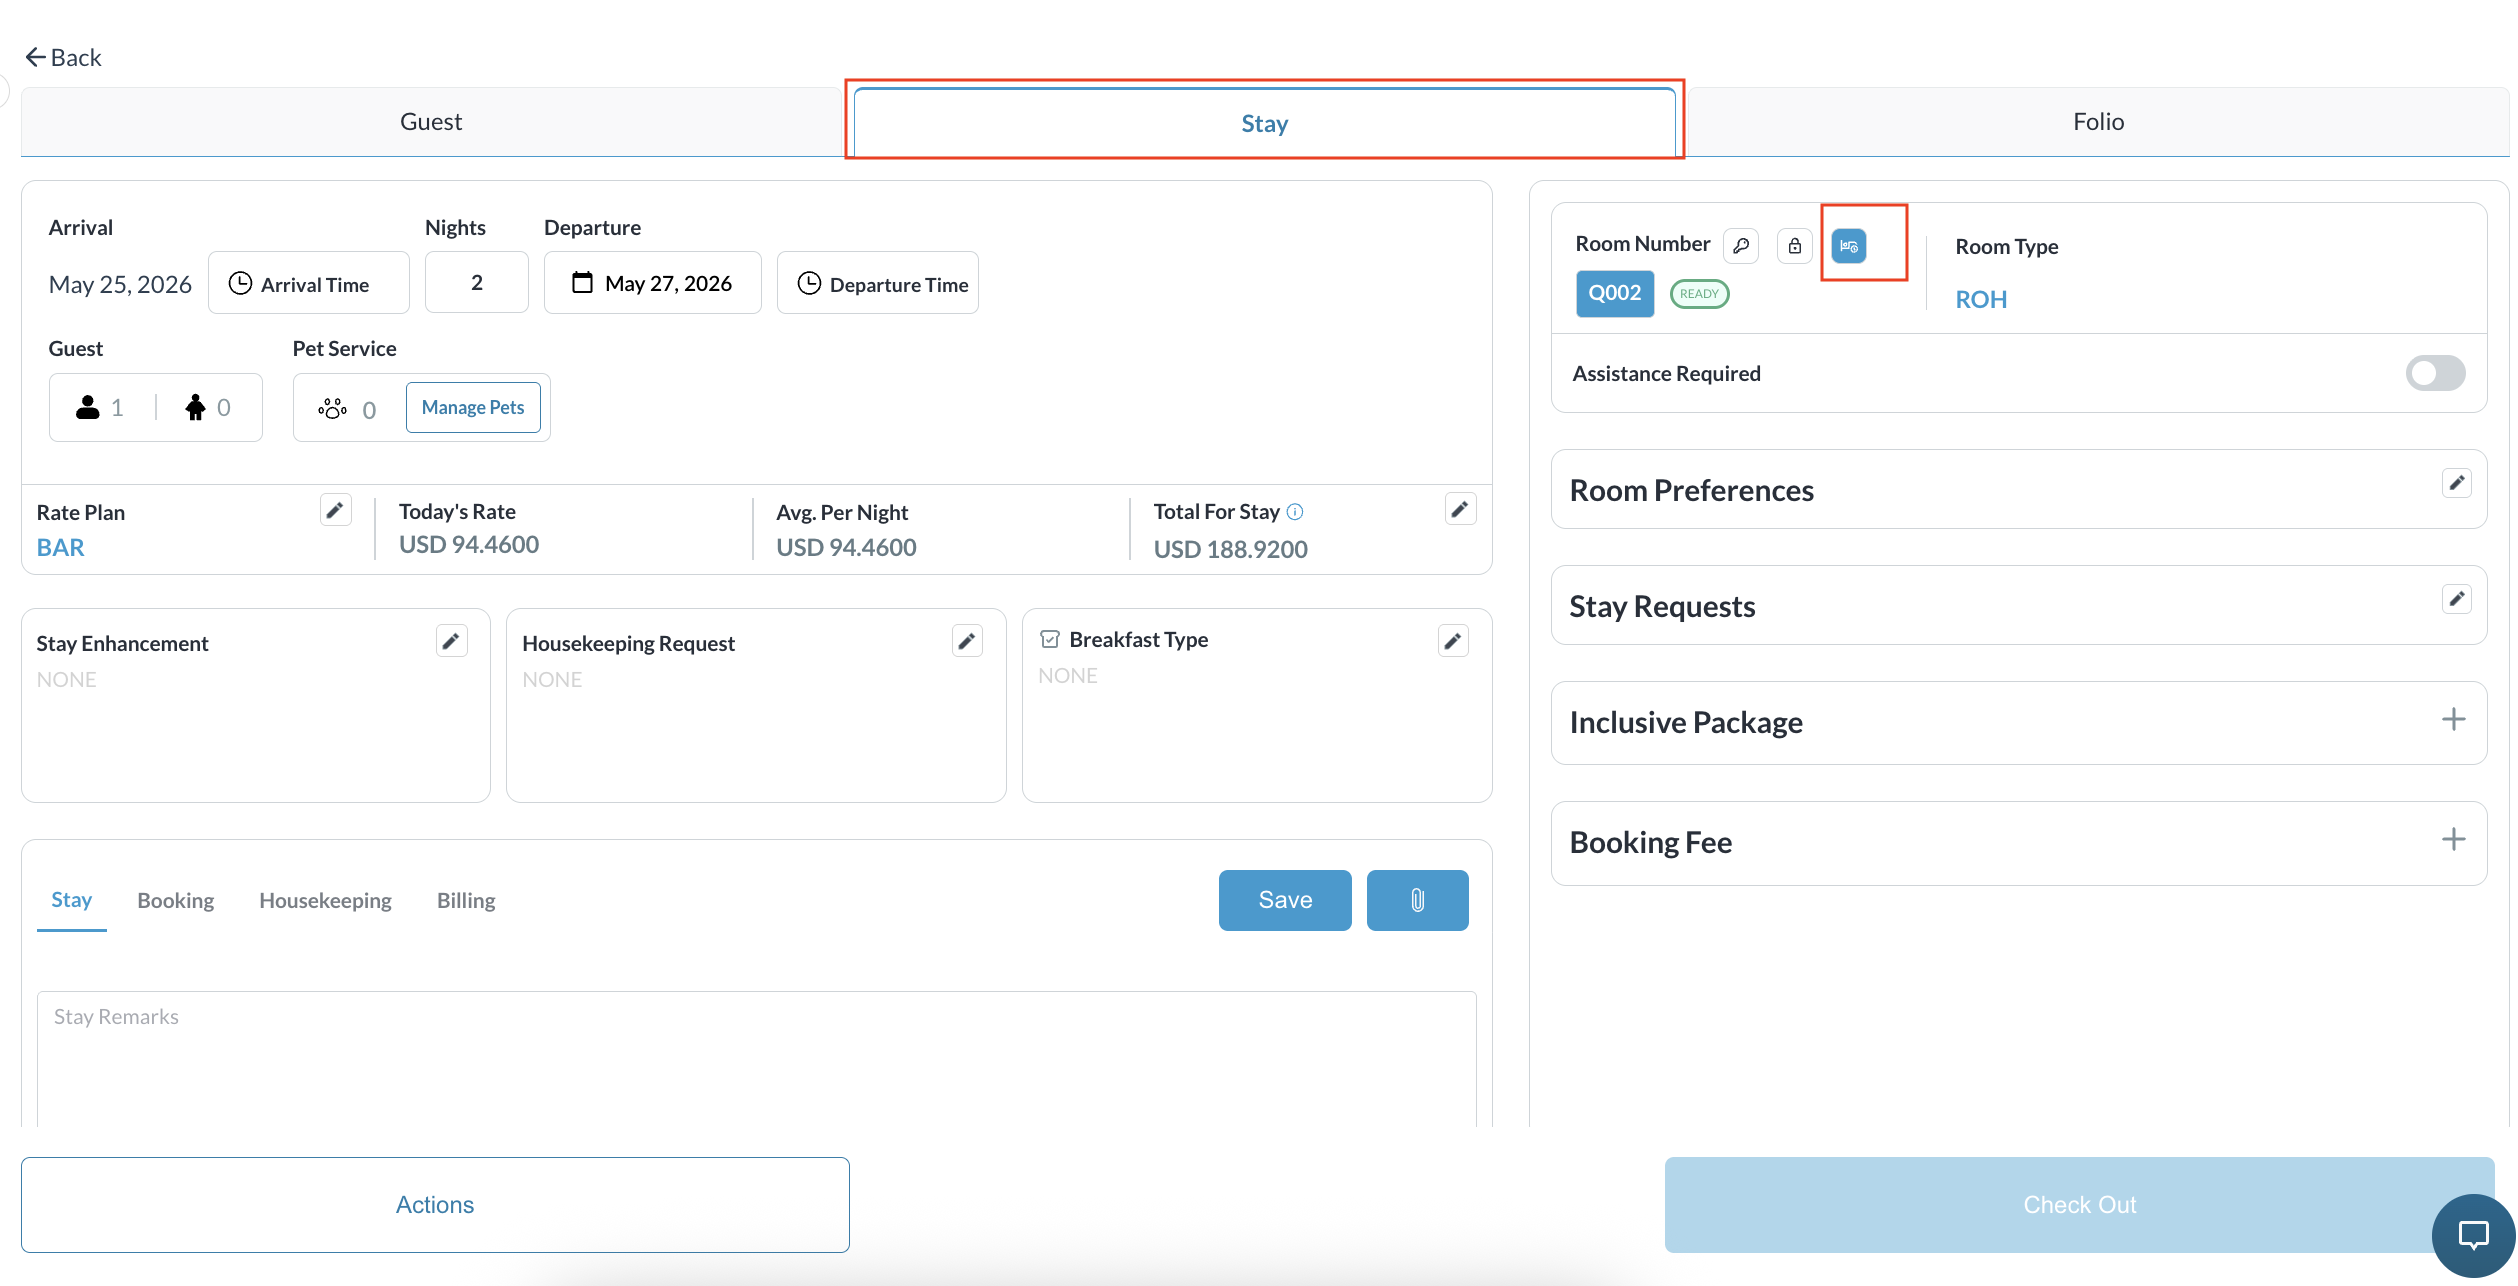Expand the Inclusive Package section
This screenshot has width=2518, height=1286.
(2453, 719)
